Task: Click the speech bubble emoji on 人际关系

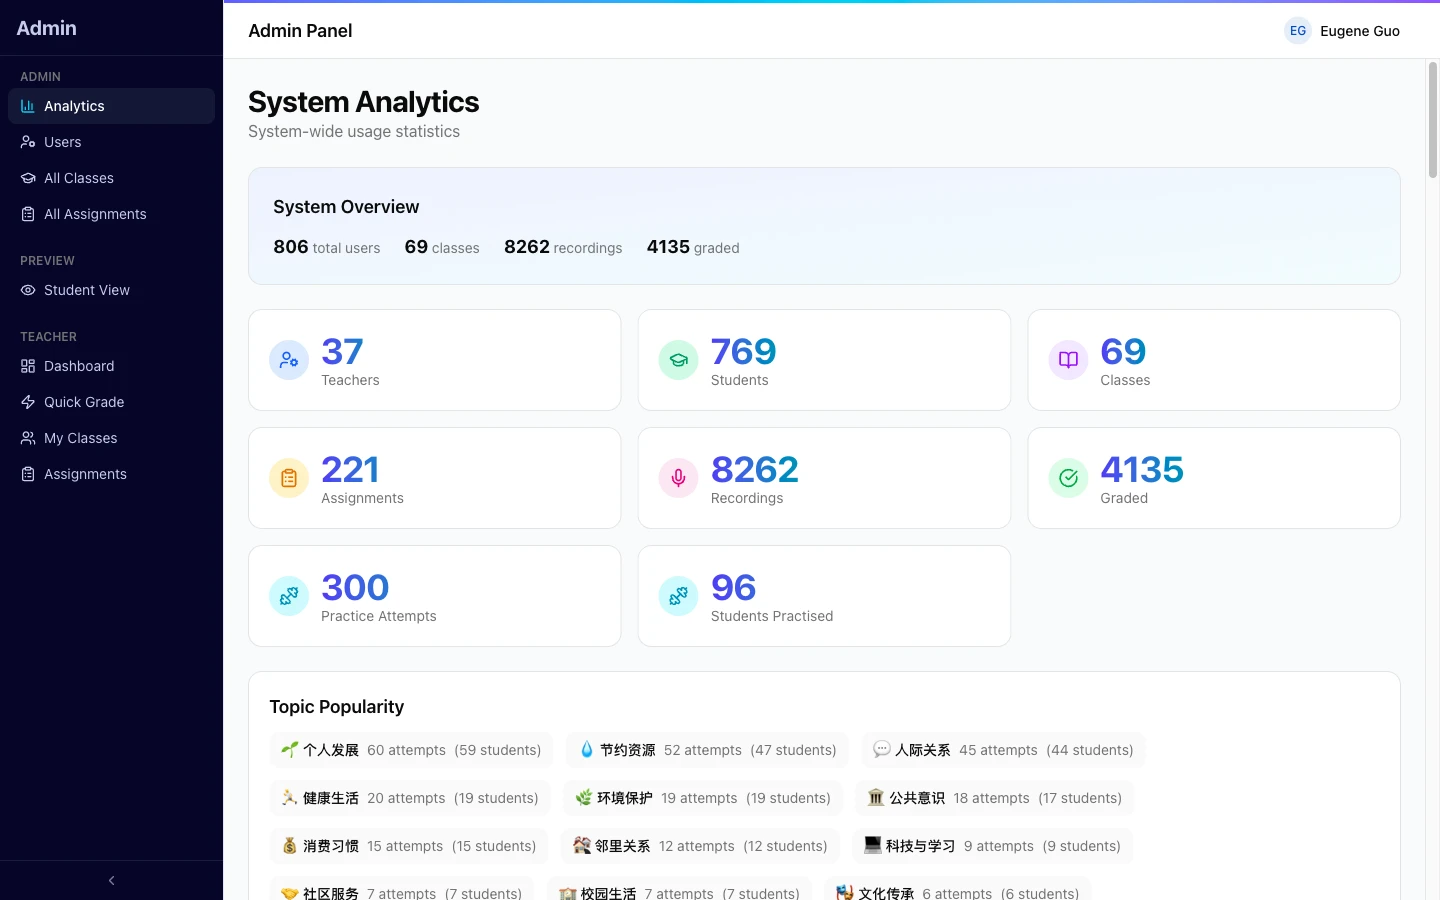Action: coord(882,749)
